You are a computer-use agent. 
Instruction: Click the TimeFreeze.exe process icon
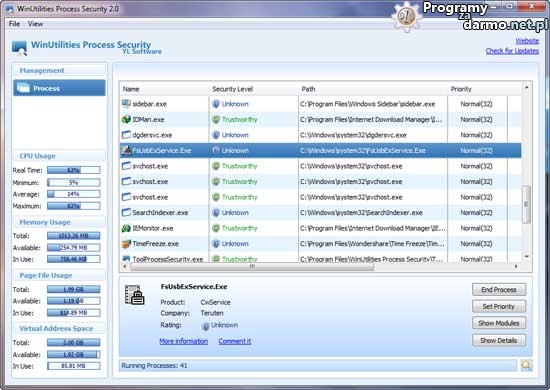(x=126, y=244)
